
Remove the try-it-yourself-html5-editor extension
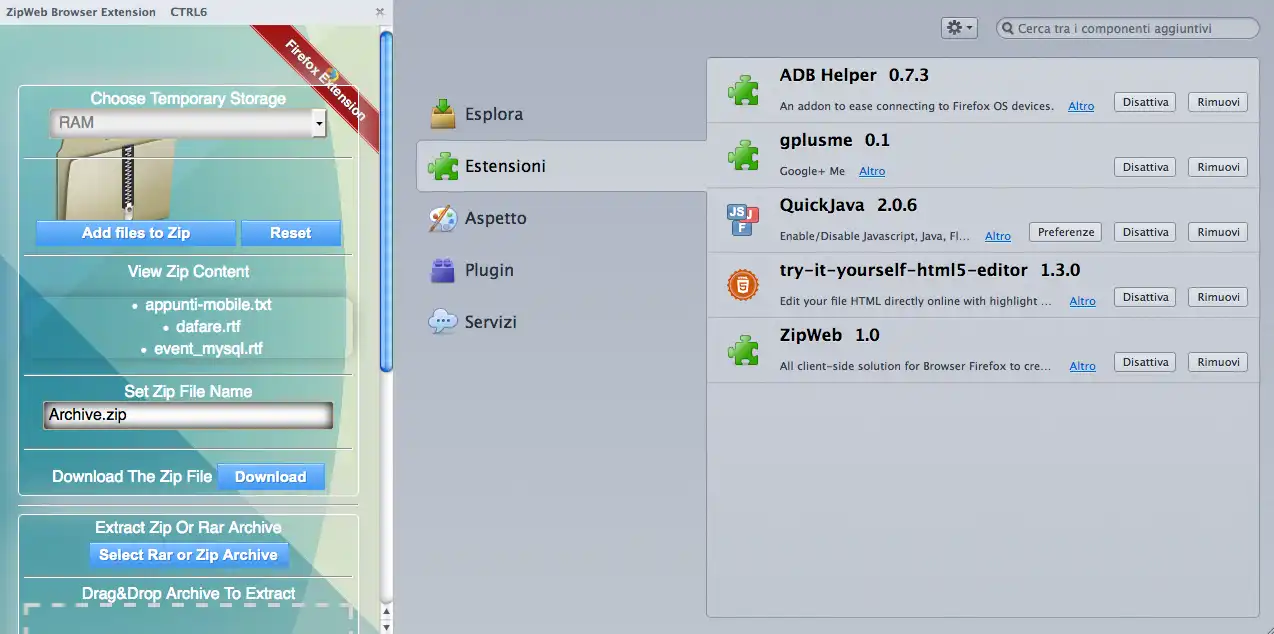click(1218, 297)
